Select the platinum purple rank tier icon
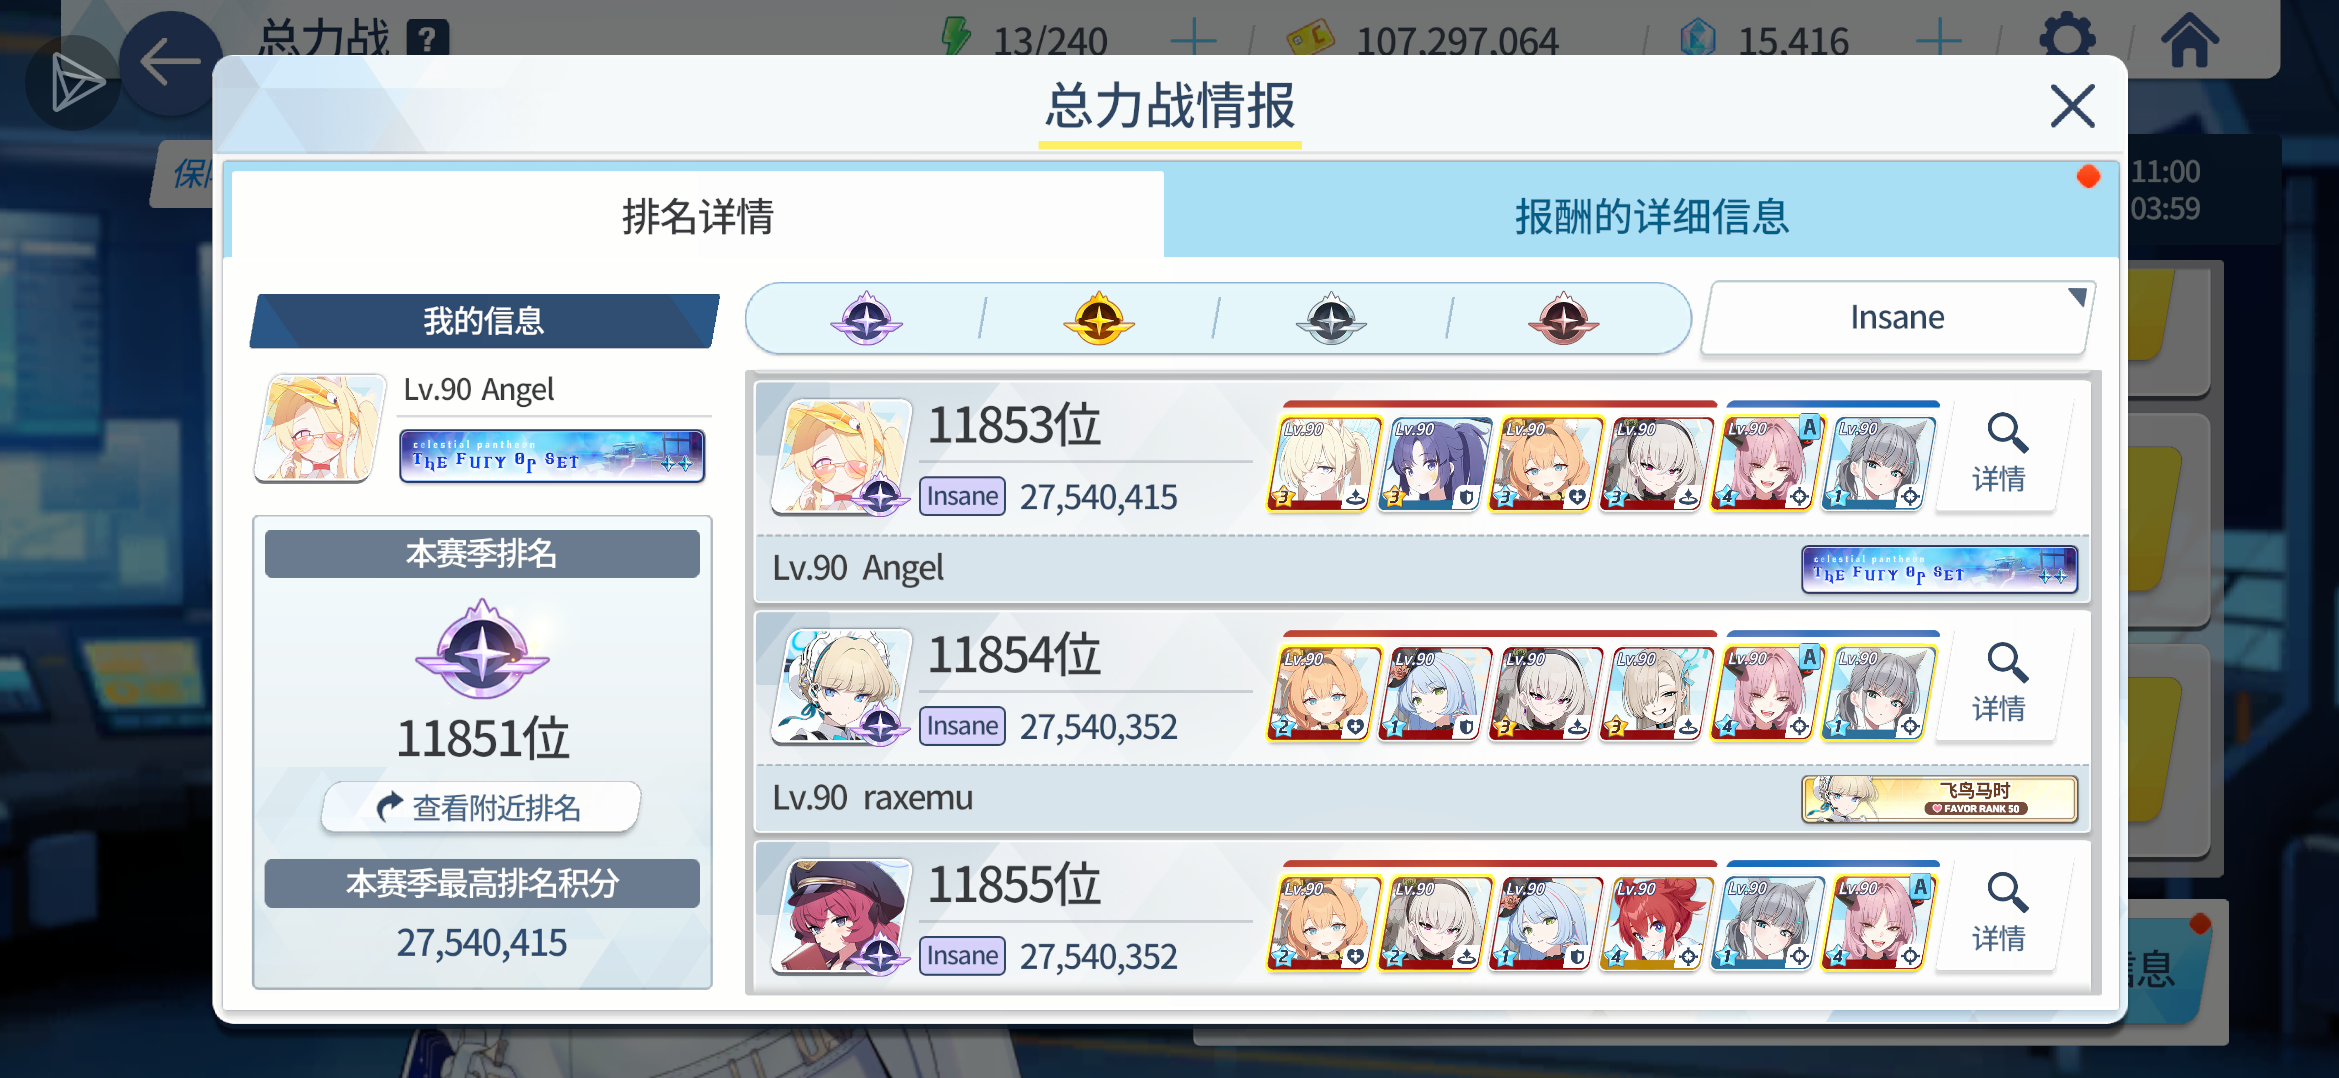The width and height of the screenshot is (2339, 1078). pos(866,319)
